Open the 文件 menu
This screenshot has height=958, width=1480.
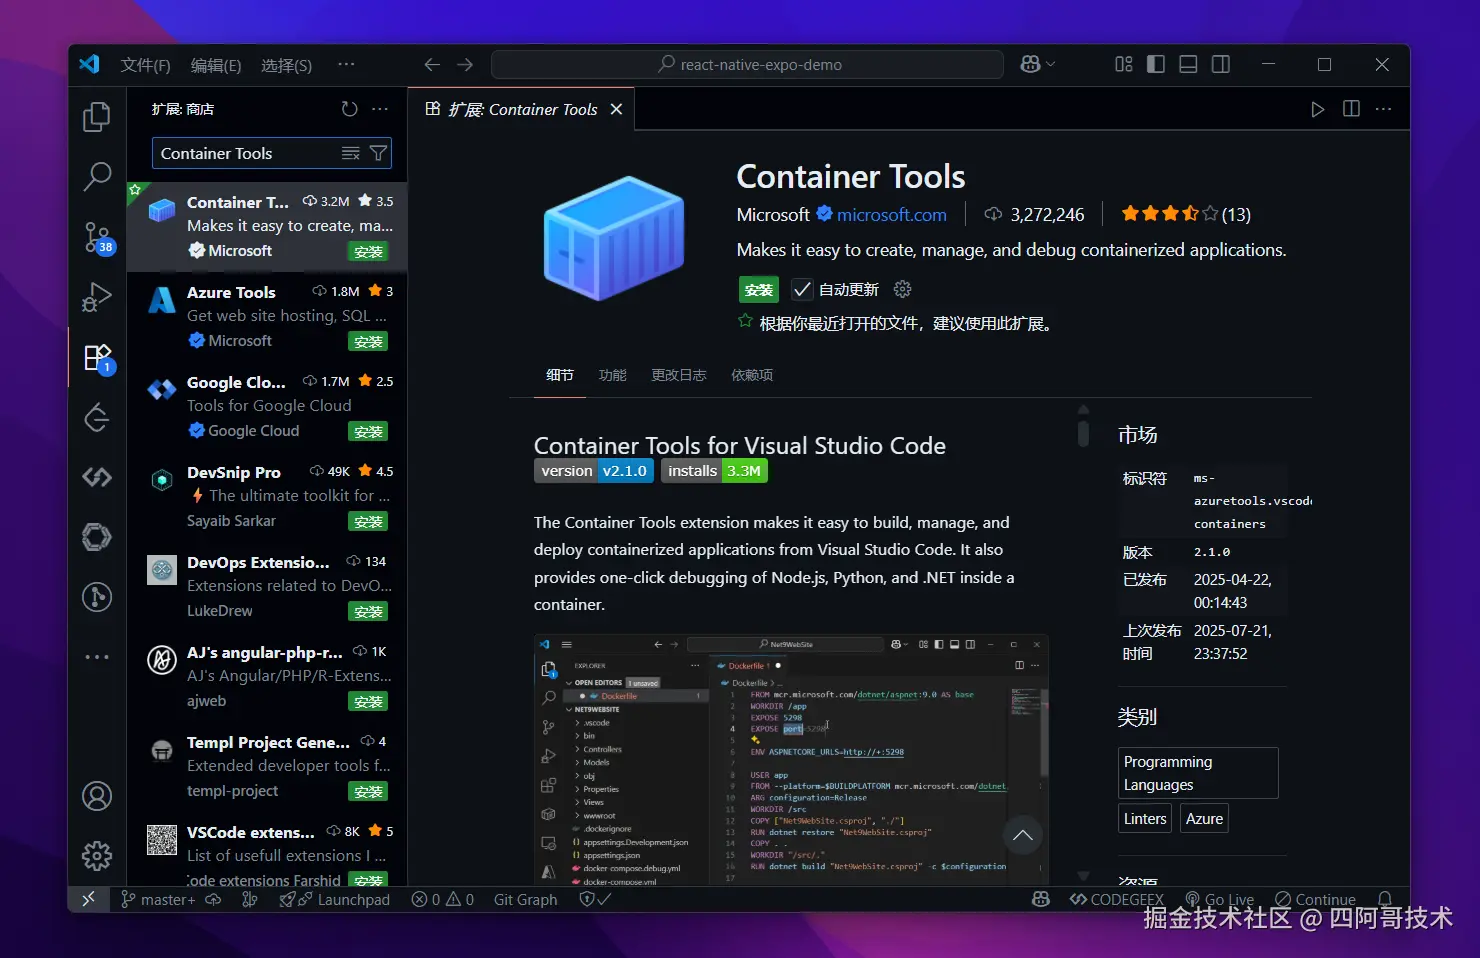pos(145,65)
